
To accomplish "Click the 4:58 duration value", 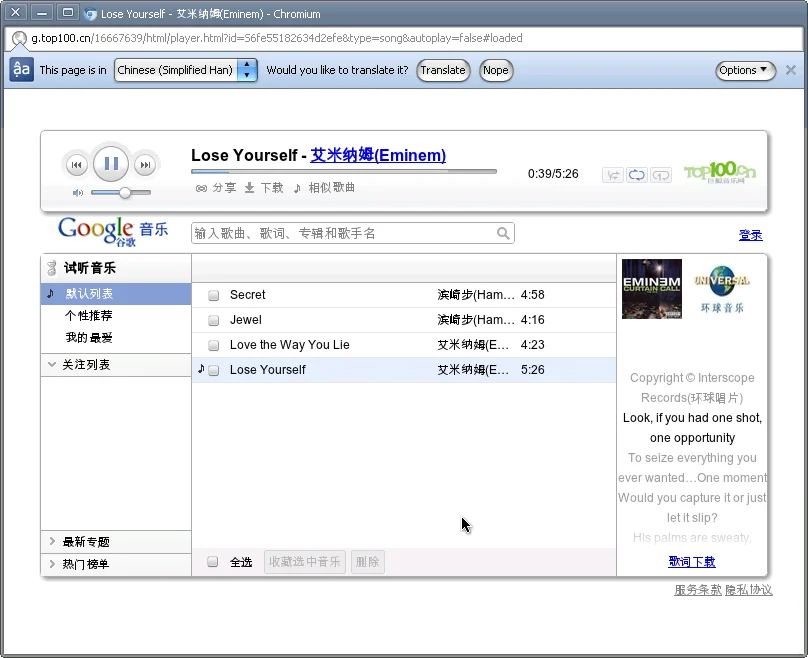I will click(532, 295).
